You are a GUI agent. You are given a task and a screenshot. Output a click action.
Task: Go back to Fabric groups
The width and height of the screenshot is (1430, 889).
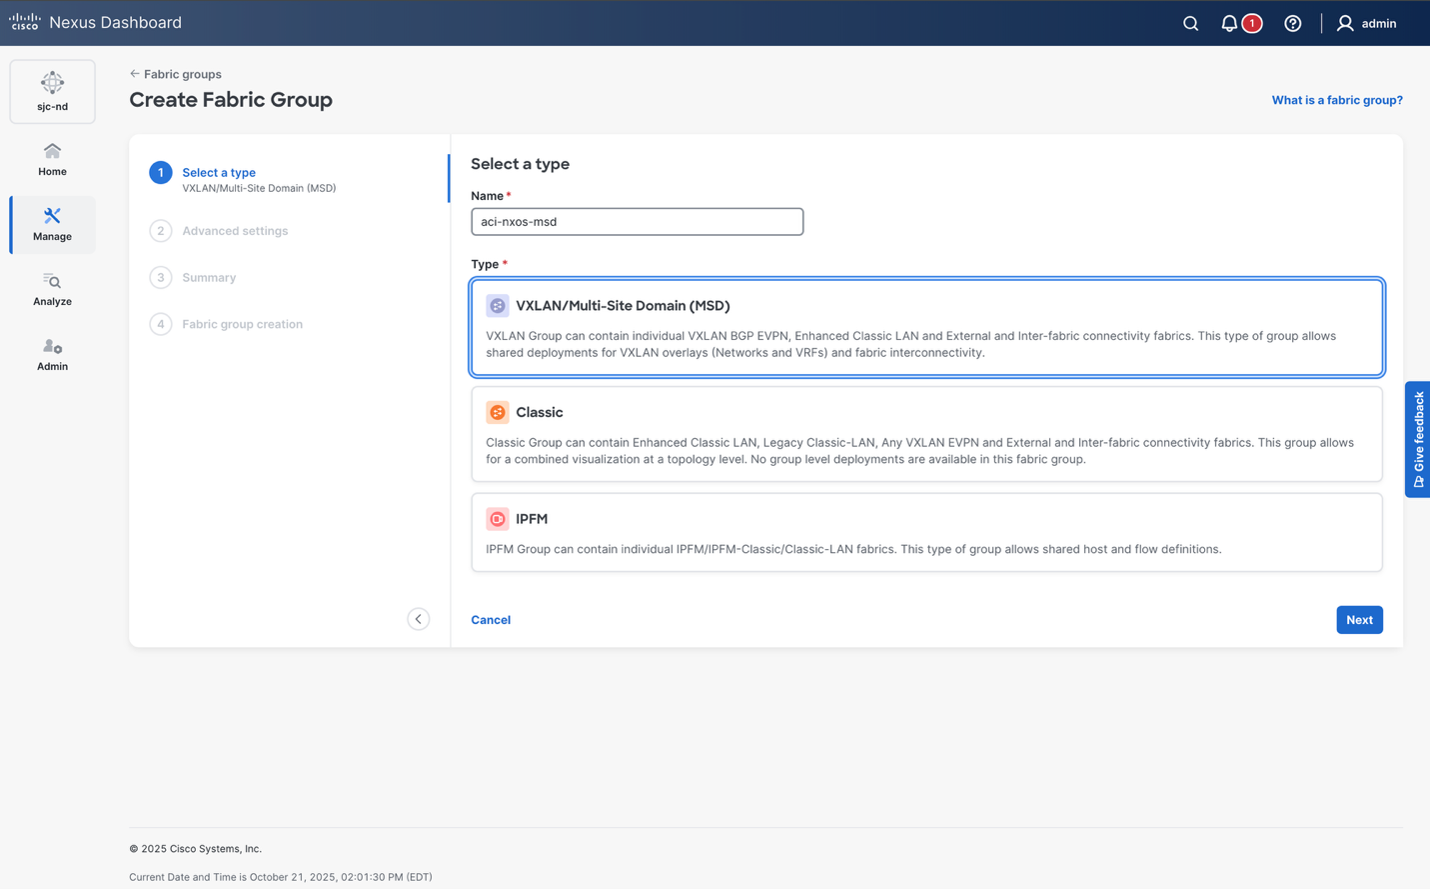click(176, 74)
